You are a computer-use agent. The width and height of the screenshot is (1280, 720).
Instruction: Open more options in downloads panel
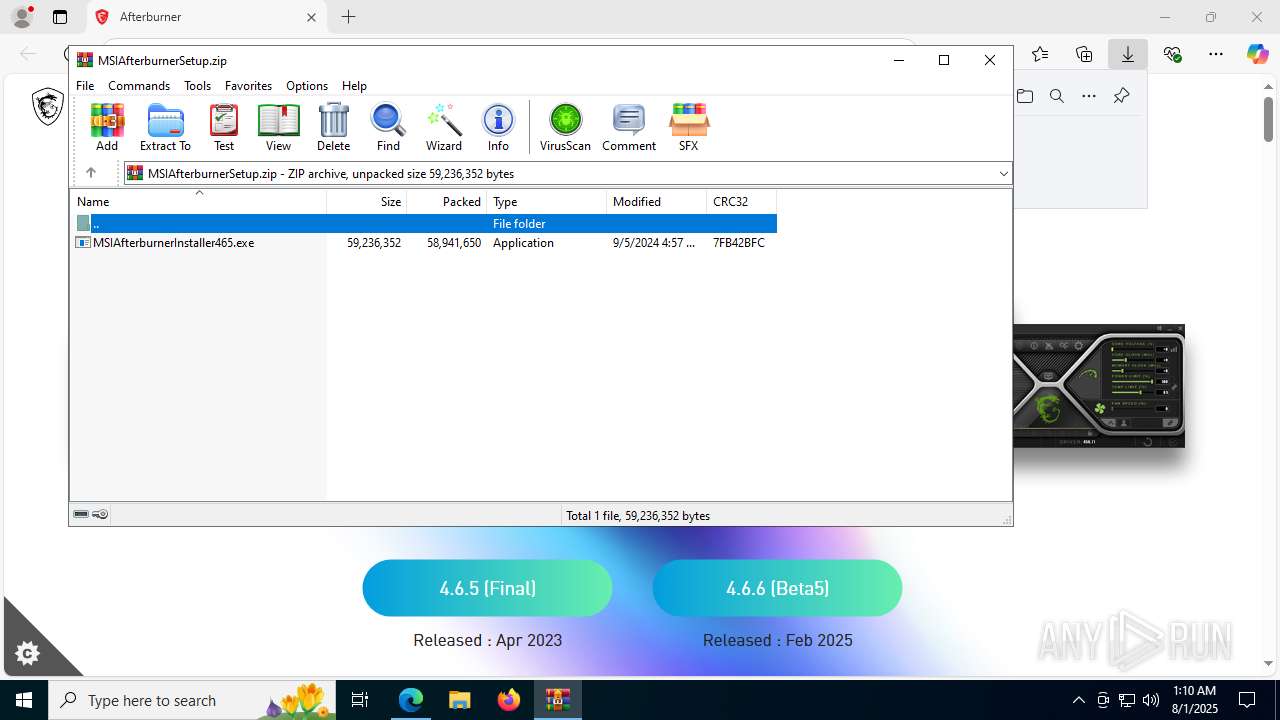click(1089, 96)
